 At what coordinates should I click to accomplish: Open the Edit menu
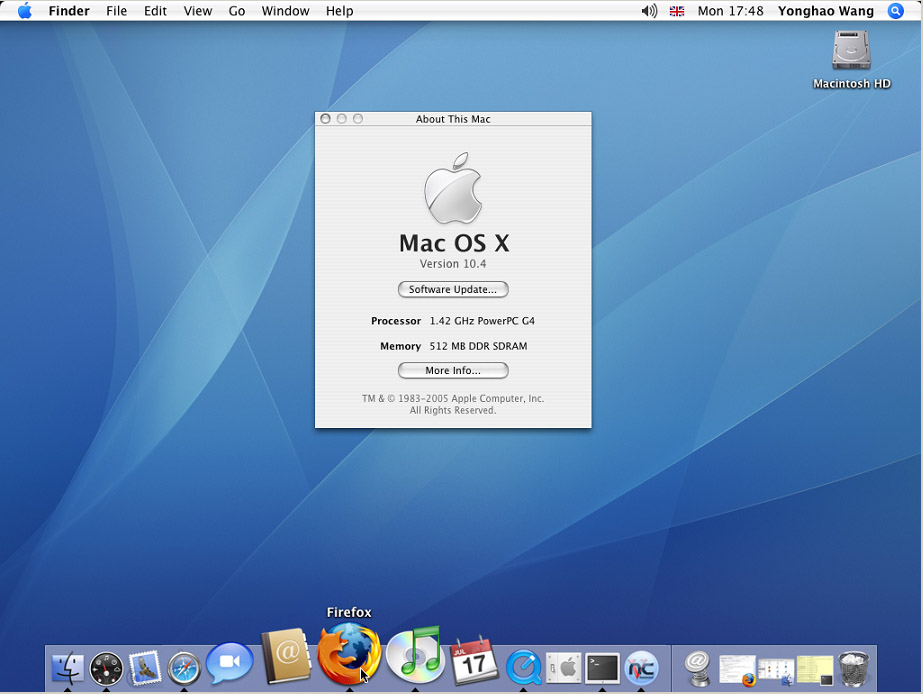155,11
